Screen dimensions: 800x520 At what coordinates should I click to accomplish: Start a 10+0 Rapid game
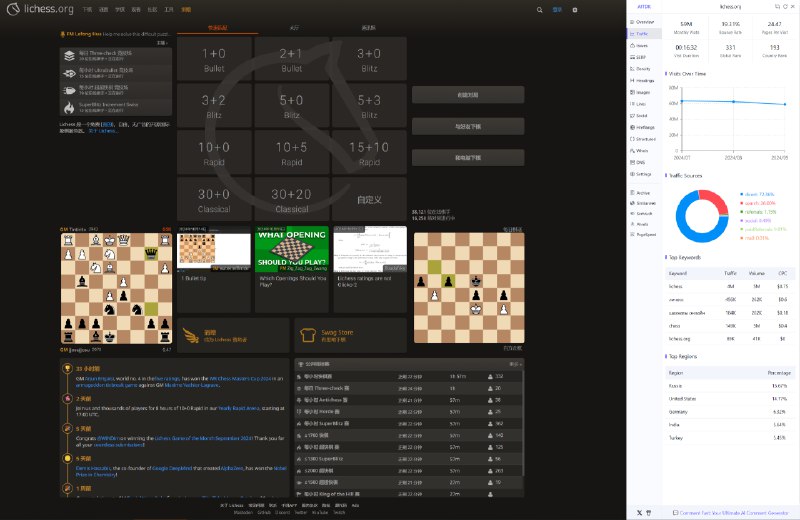(214, 153)
